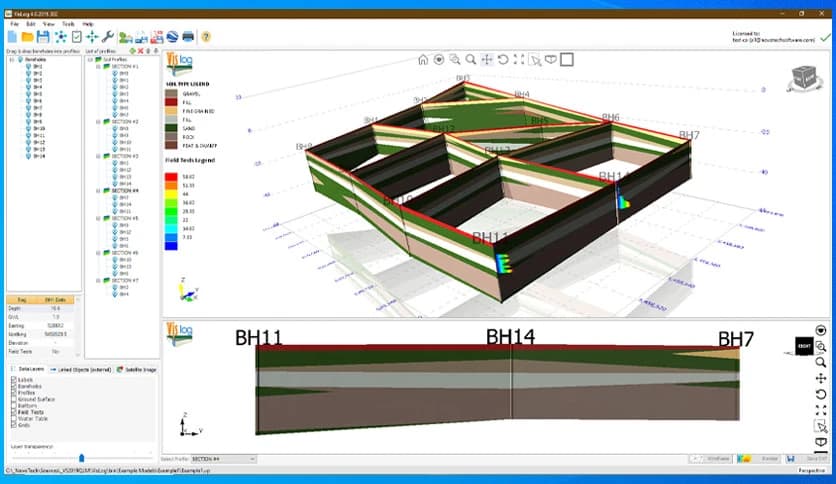Enable the Water Table layer checkbox

pos(14,418)
